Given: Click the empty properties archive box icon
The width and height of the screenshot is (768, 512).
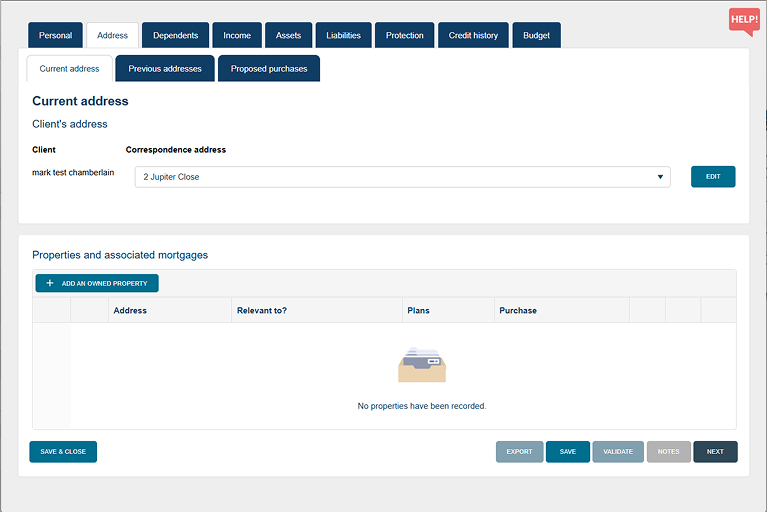Looking at the screenshot, I should coord(421,365).
